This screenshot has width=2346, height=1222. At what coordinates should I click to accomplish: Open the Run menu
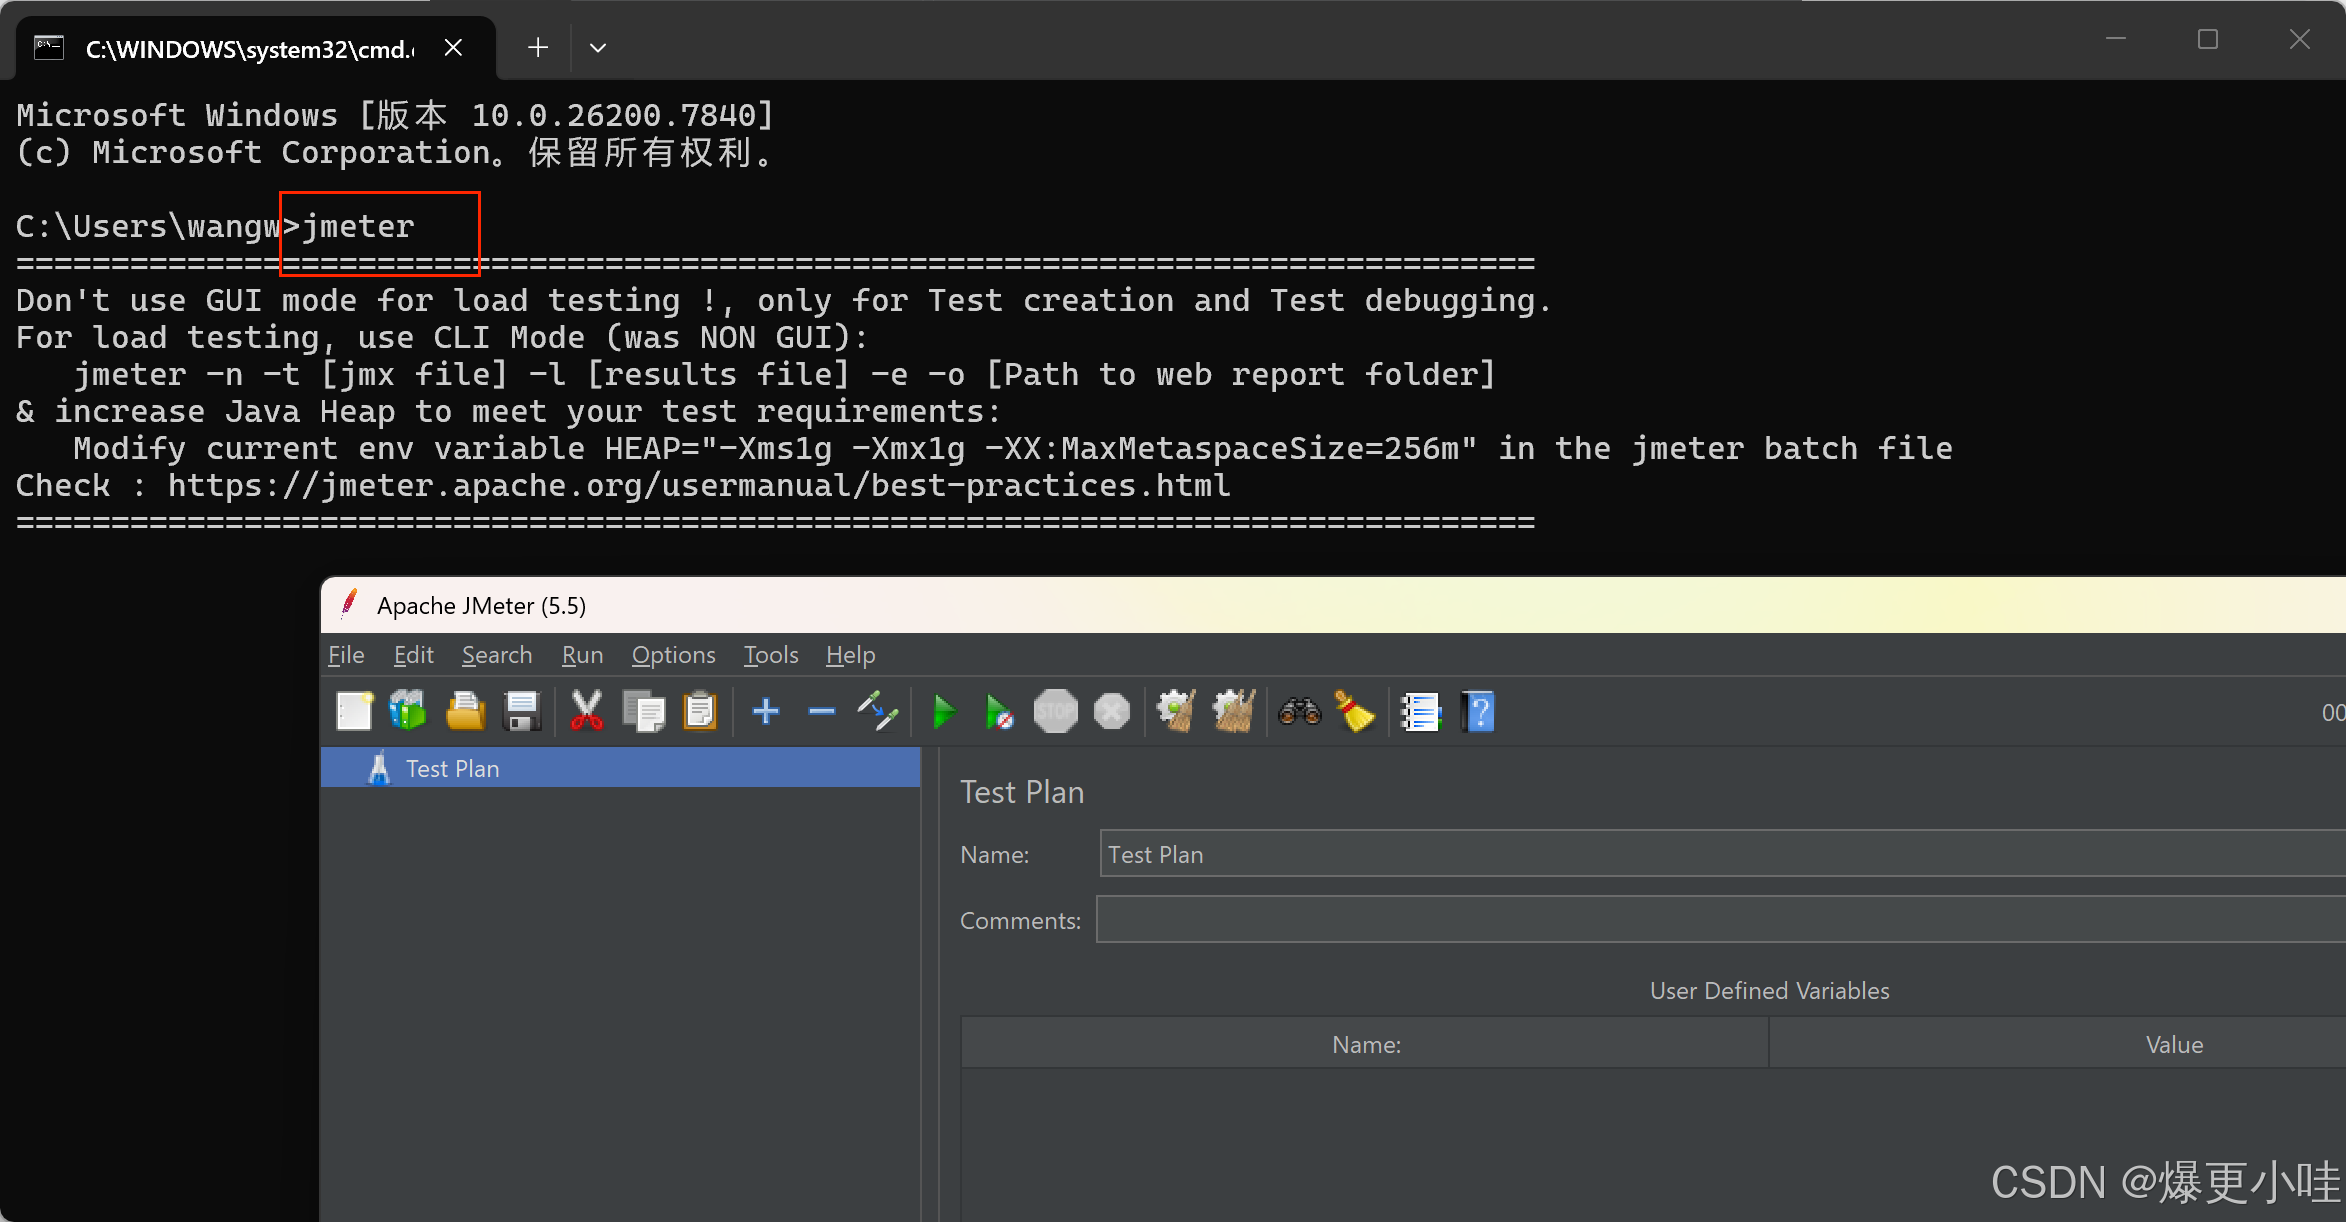tap(582, 655)
